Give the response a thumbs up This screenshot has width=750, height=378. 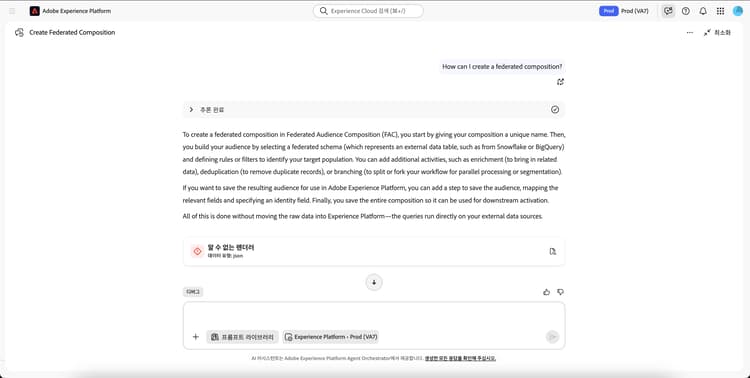[x=547, y=292]
